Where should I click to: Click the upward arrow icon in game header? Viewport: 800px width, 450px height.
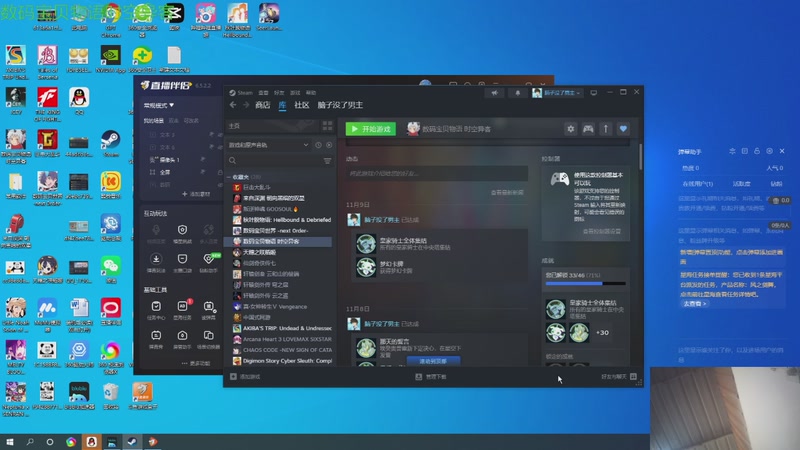(x=606, y=129)
